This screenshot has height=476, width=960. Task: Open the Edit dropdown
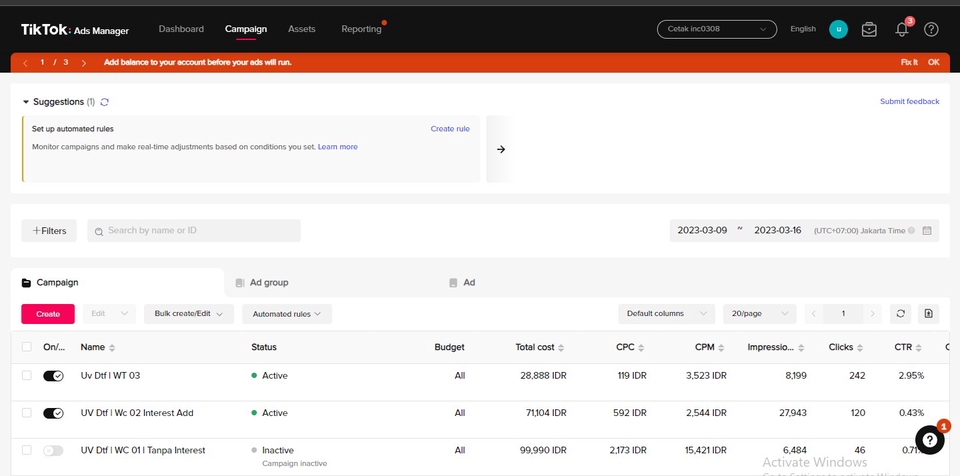[109, 314]
